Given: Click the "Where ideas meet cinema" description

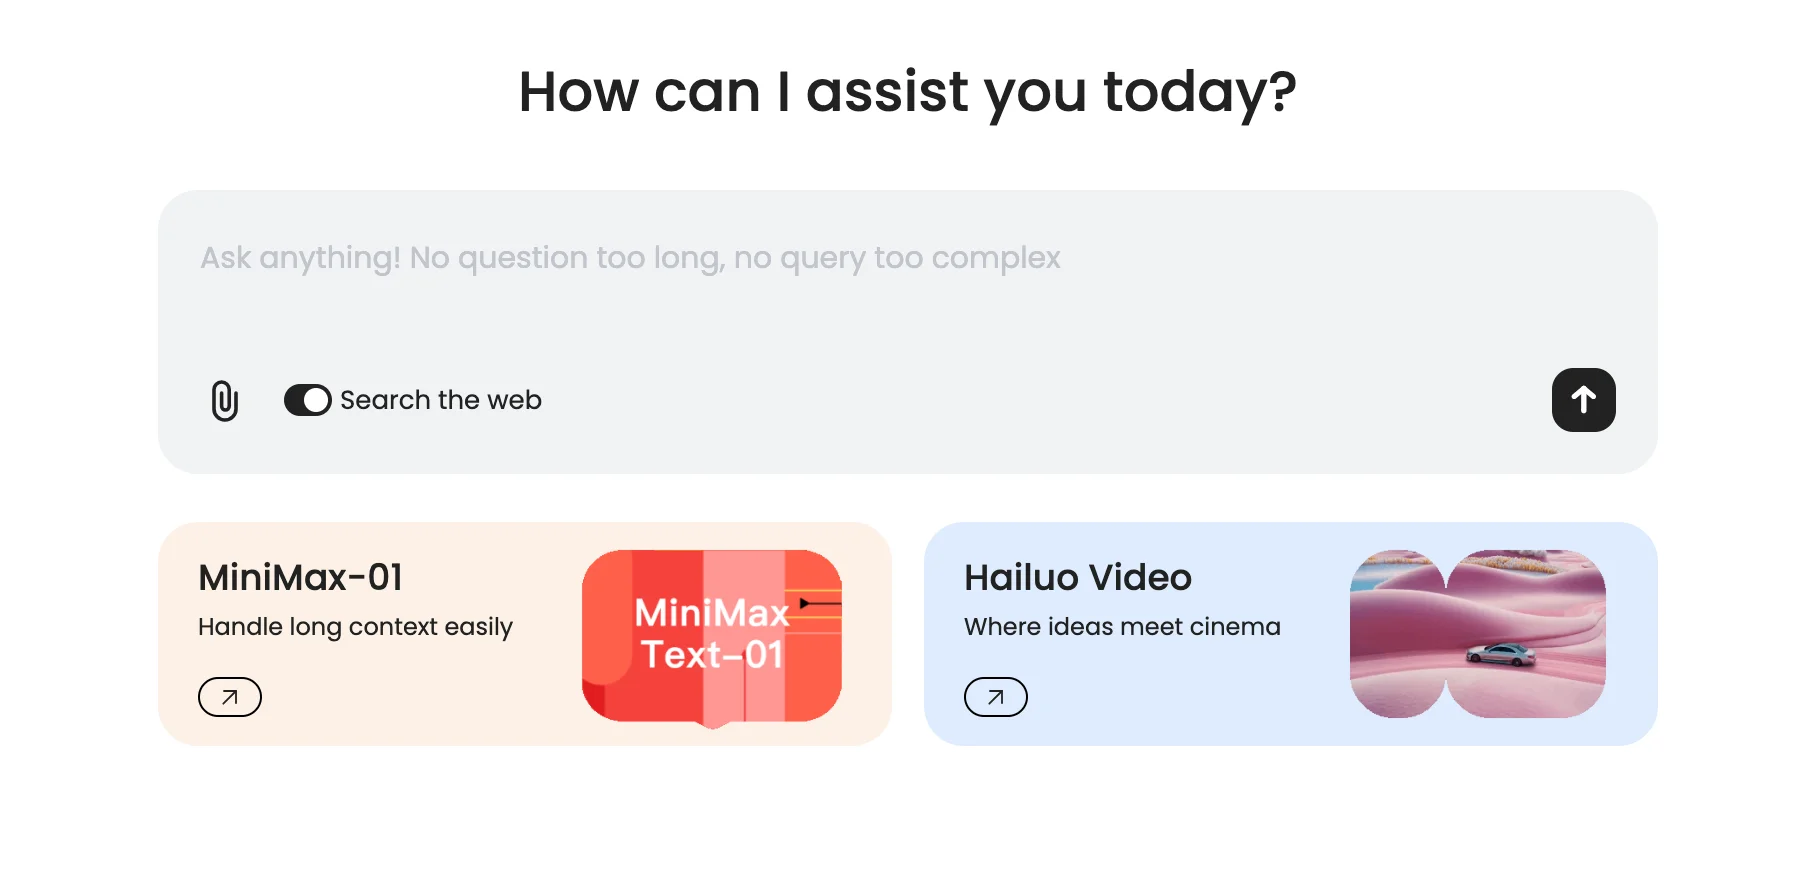Looking at the screenshot, I should (x=1122, y=627).
